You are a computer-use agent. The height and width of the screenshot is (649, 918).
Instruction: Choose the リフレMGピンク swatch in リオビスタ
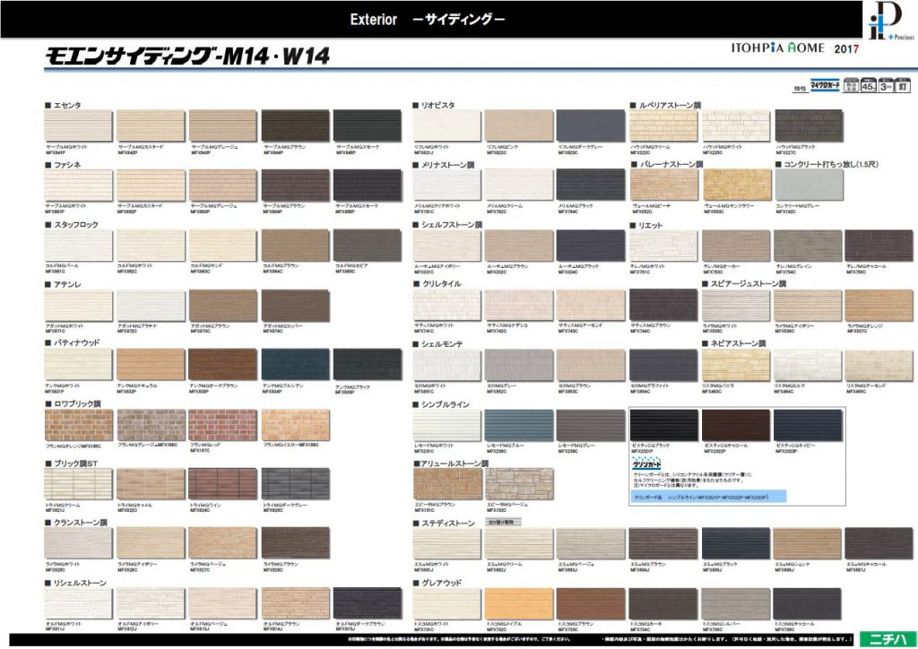coord(519,125)
